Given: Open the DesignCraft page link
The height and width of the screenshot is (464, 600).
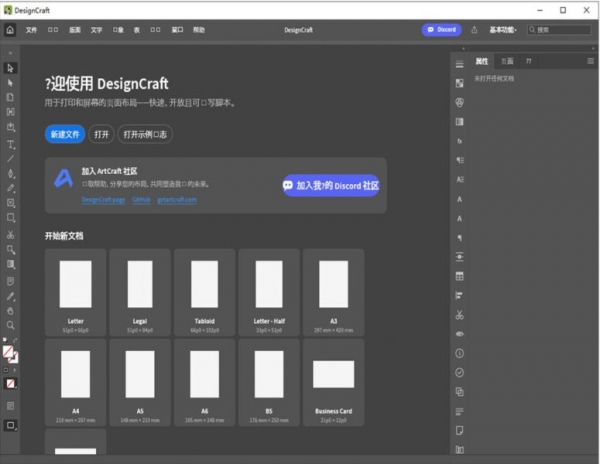Looking at the screenshot, I should [x=103, y=200].
